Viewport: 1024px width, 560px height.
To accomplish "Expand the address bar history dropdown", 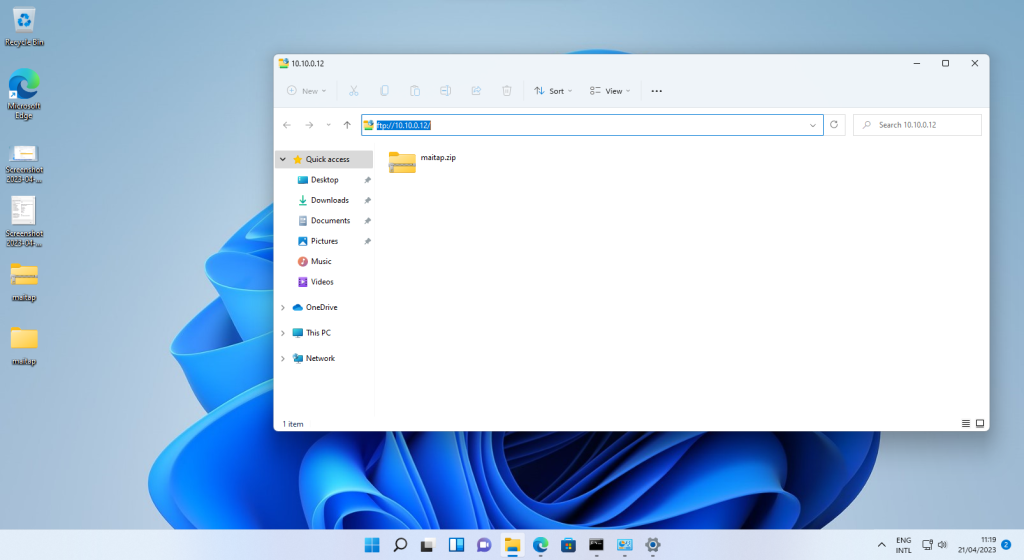I will tap(812, 125).
